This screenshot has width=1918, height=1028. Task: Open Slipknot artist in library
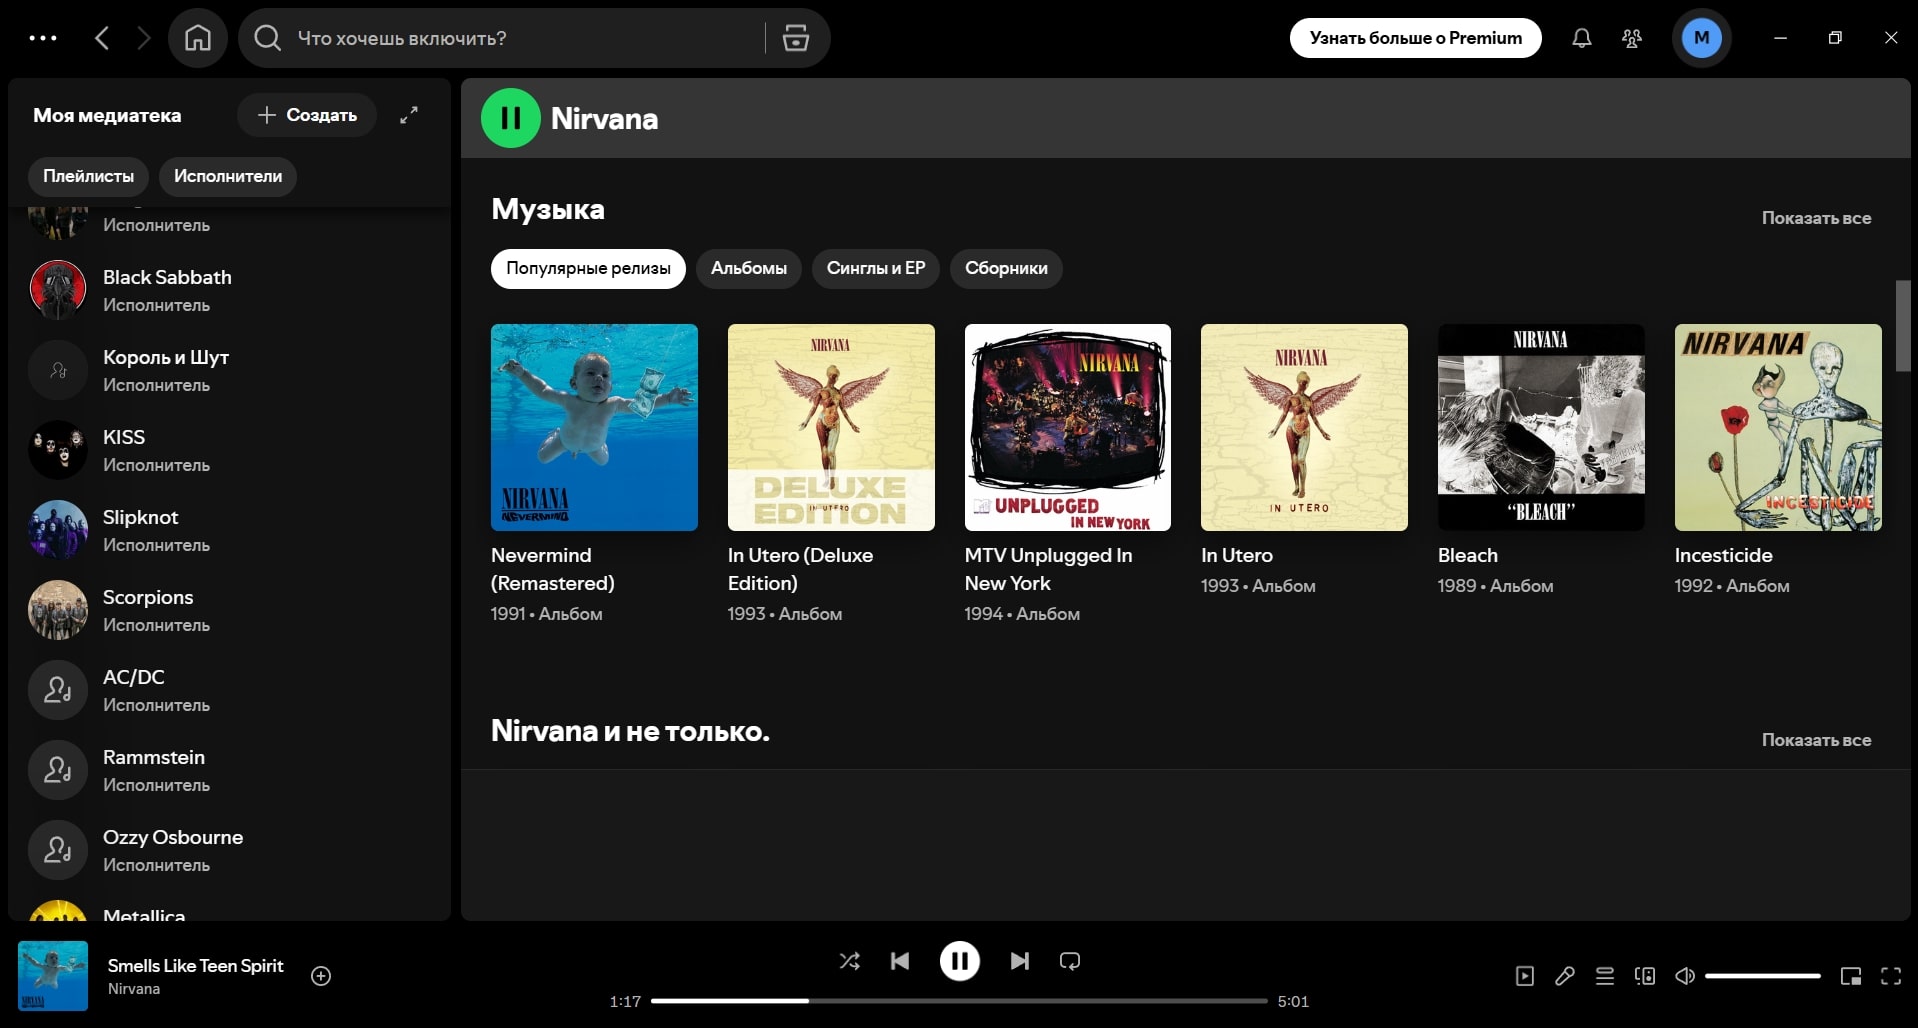[230, 530]
